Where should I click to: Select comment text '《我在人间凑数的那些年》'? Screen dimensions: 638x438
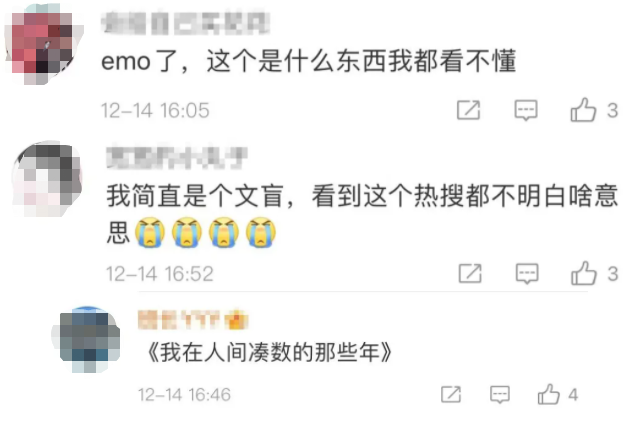268,352
